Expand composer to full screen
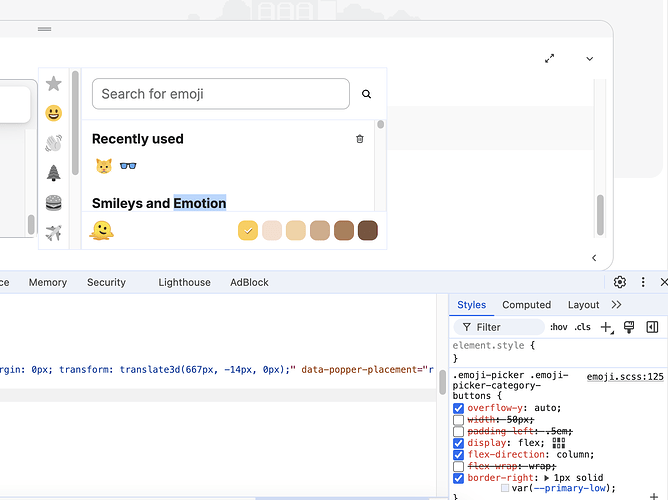The width and height of the screenshot is (668, 500). point(550,58)
